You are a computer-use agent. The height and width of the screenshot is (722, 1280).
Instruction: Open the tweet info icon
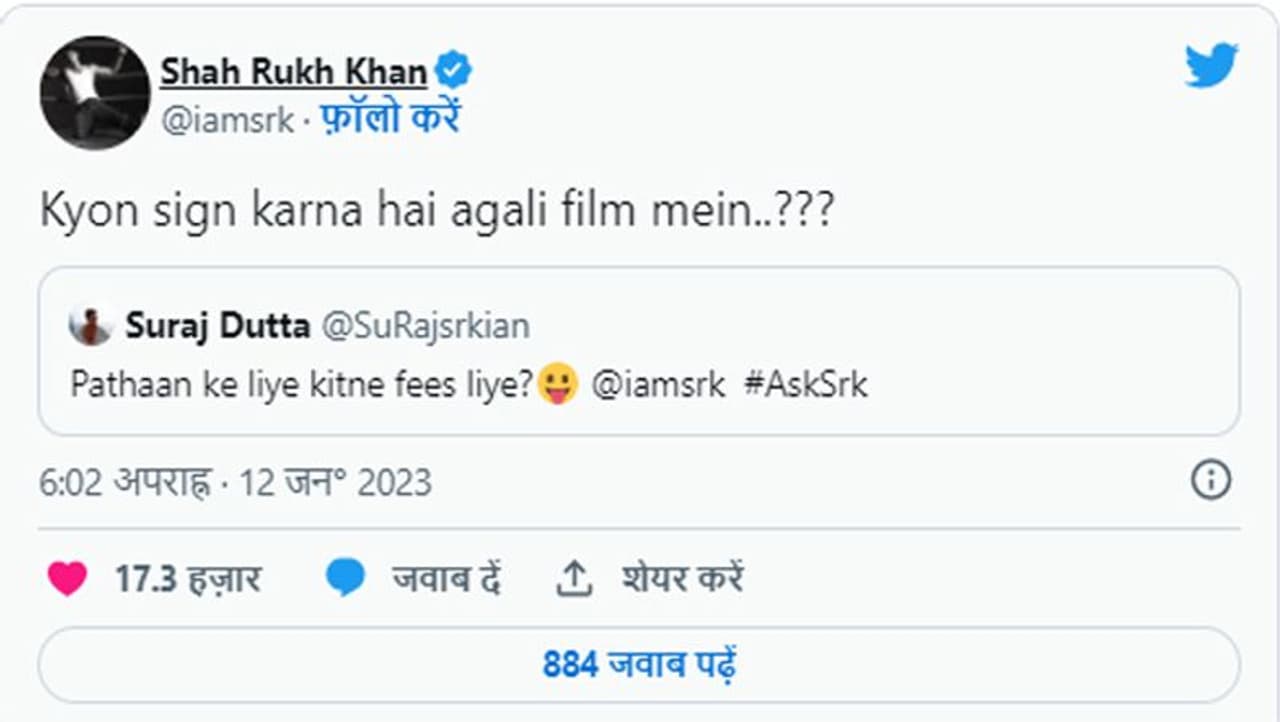[1211, 481]
